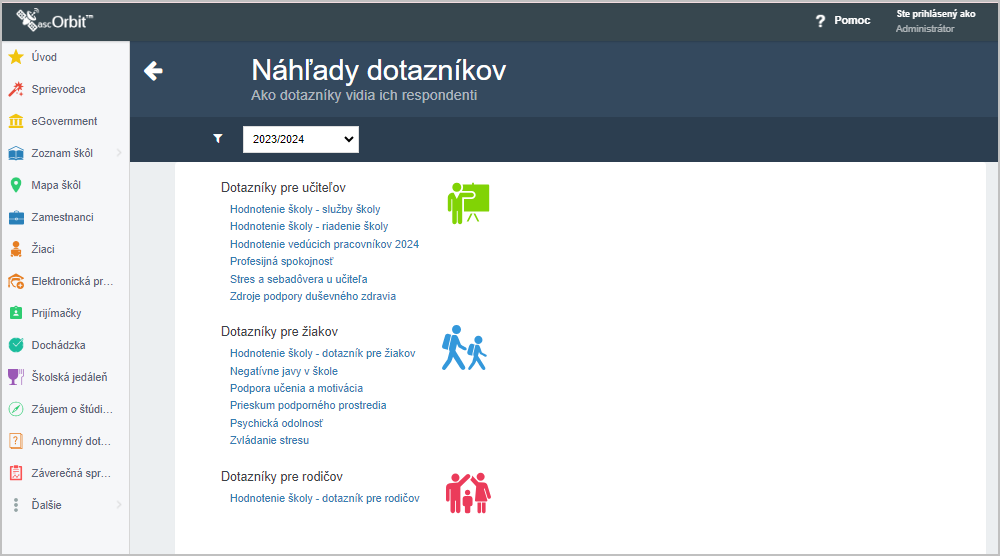
Task: Click the compass Záujem o štúdium icon
Action: pyautogui.click(x=16, y=409)
